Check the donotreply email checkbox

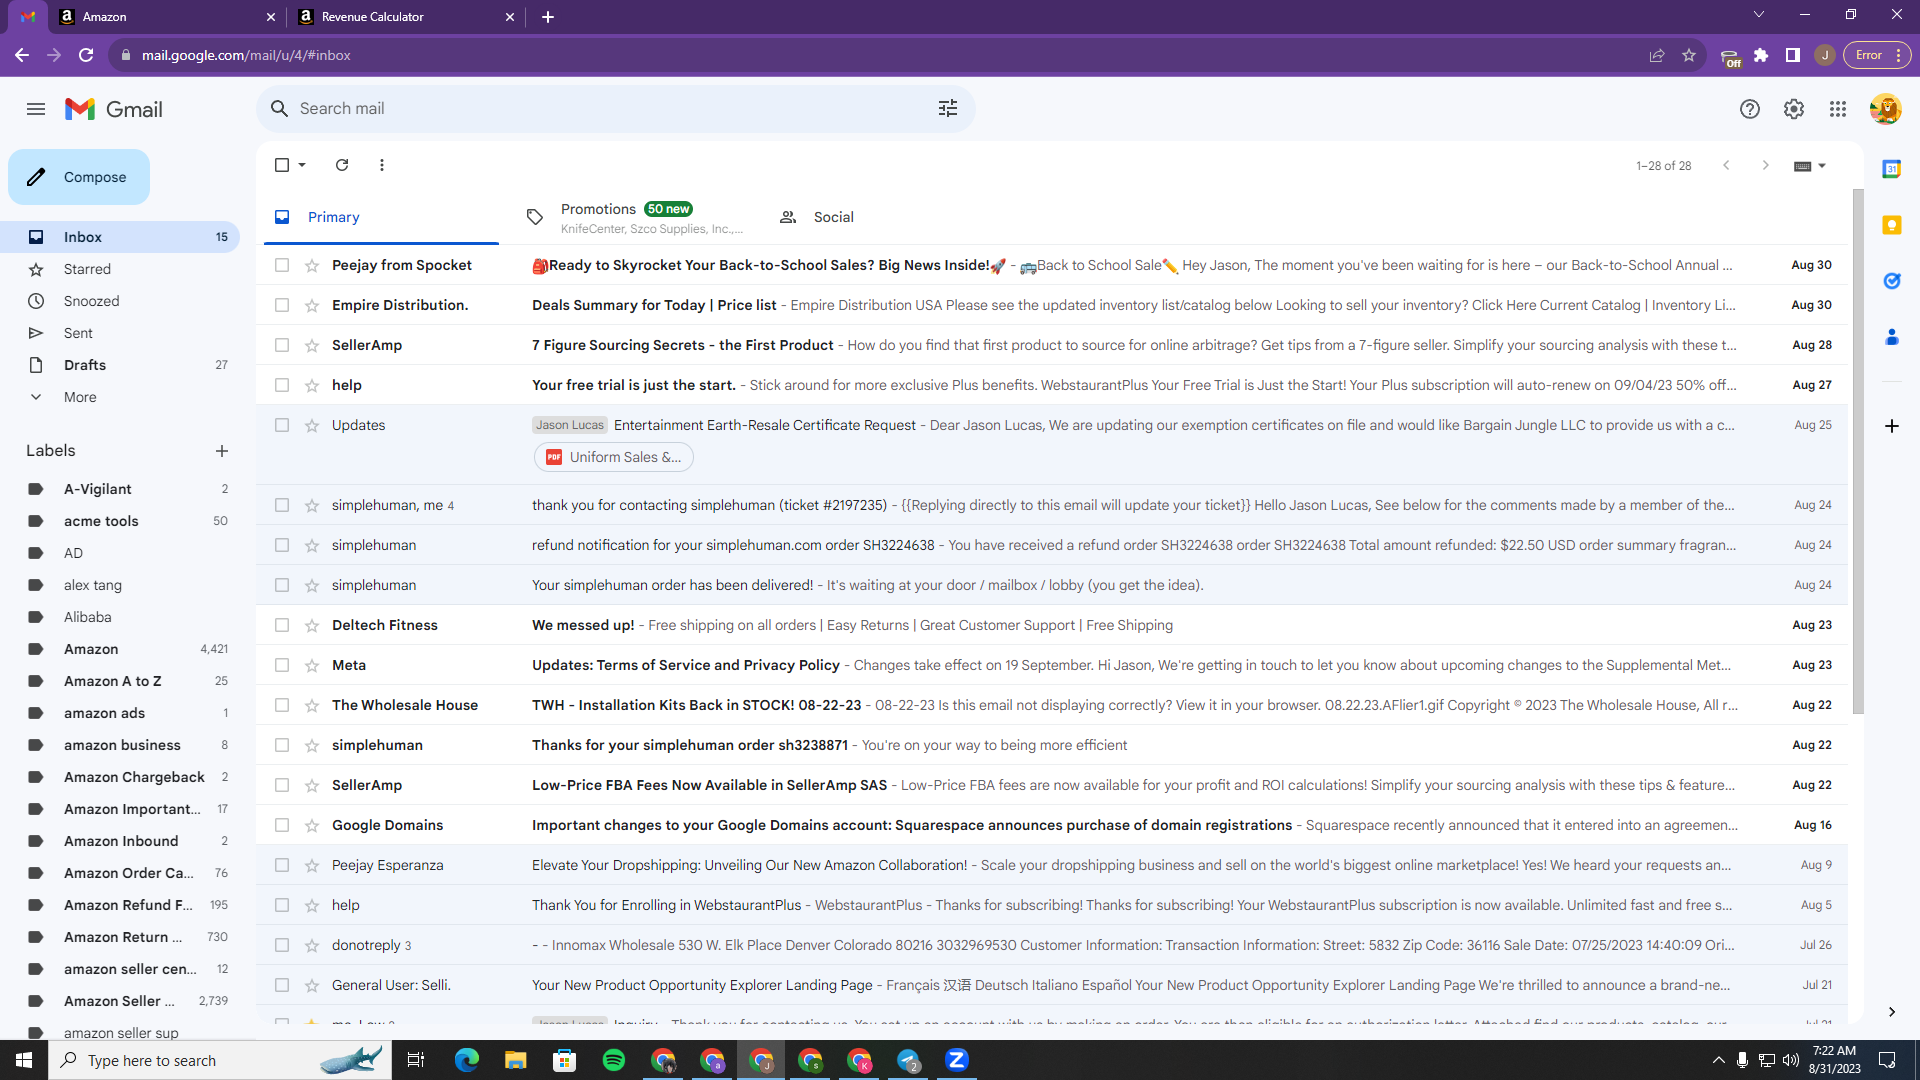pyautogui.click(x=282, y=945)
